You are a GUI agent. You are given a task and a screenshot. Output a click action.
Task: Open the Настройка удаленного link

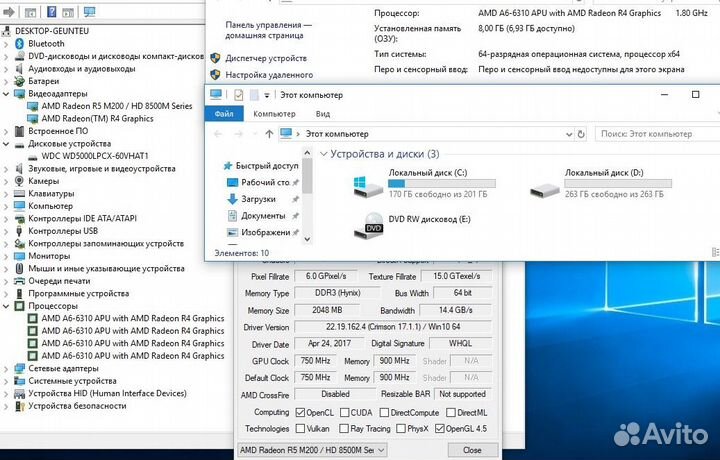(x=269, y=75)
